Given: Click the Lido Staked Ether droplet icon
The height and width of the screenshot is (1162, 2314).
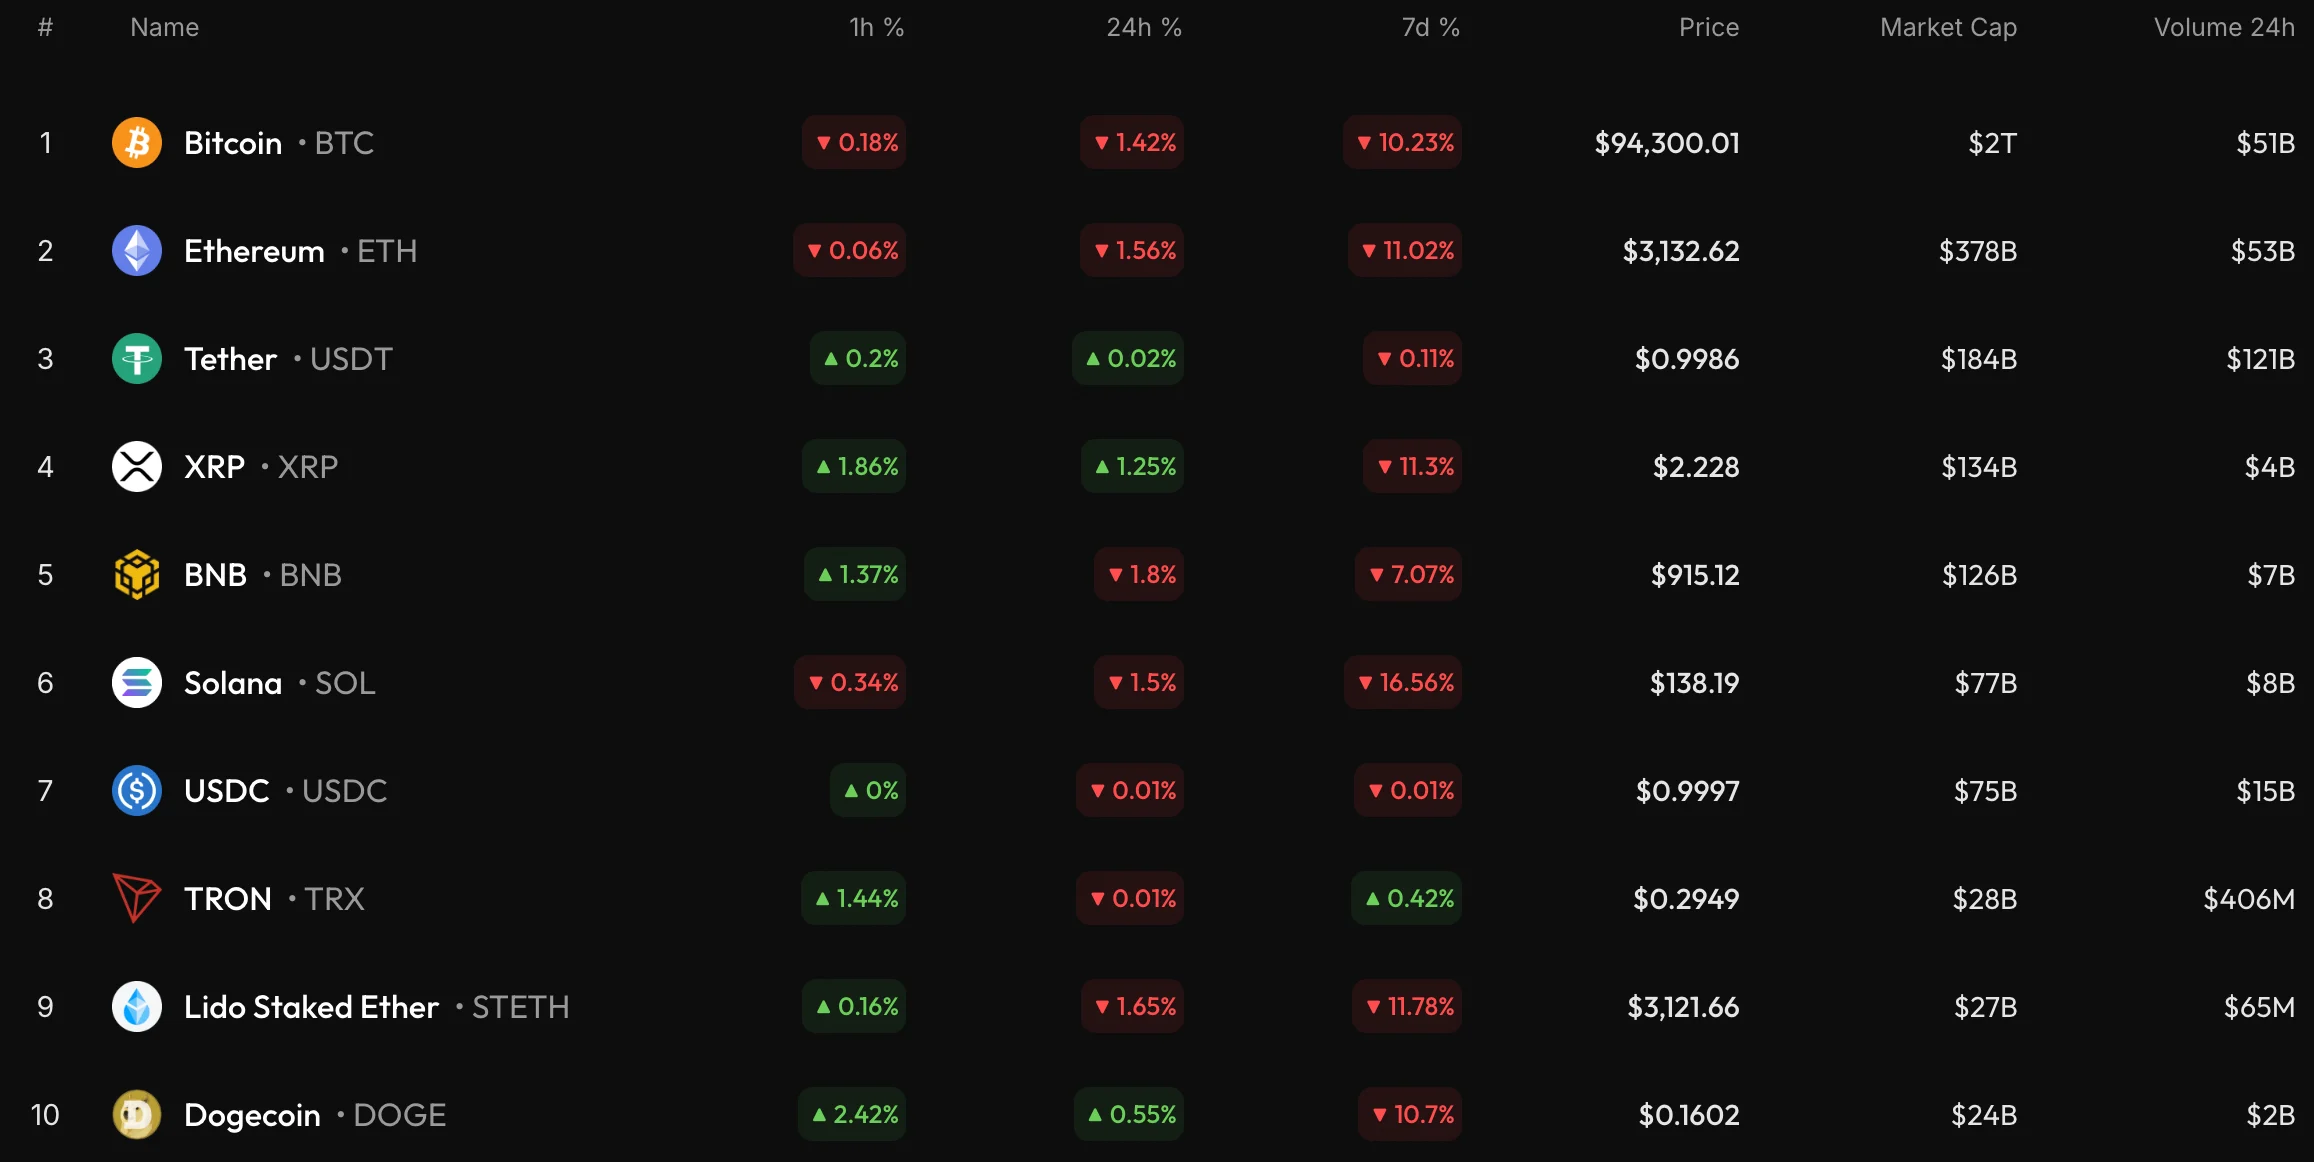Looking at the screenshot, I should coord(137,1007).
